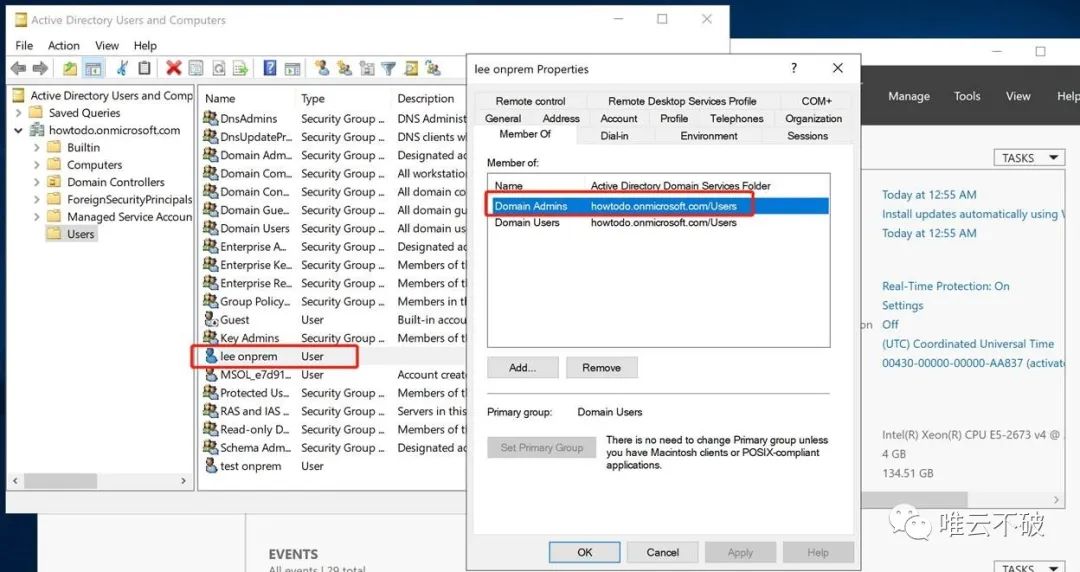
Task: Open Tools menu in Server Manager
Action: coord(967,96)
